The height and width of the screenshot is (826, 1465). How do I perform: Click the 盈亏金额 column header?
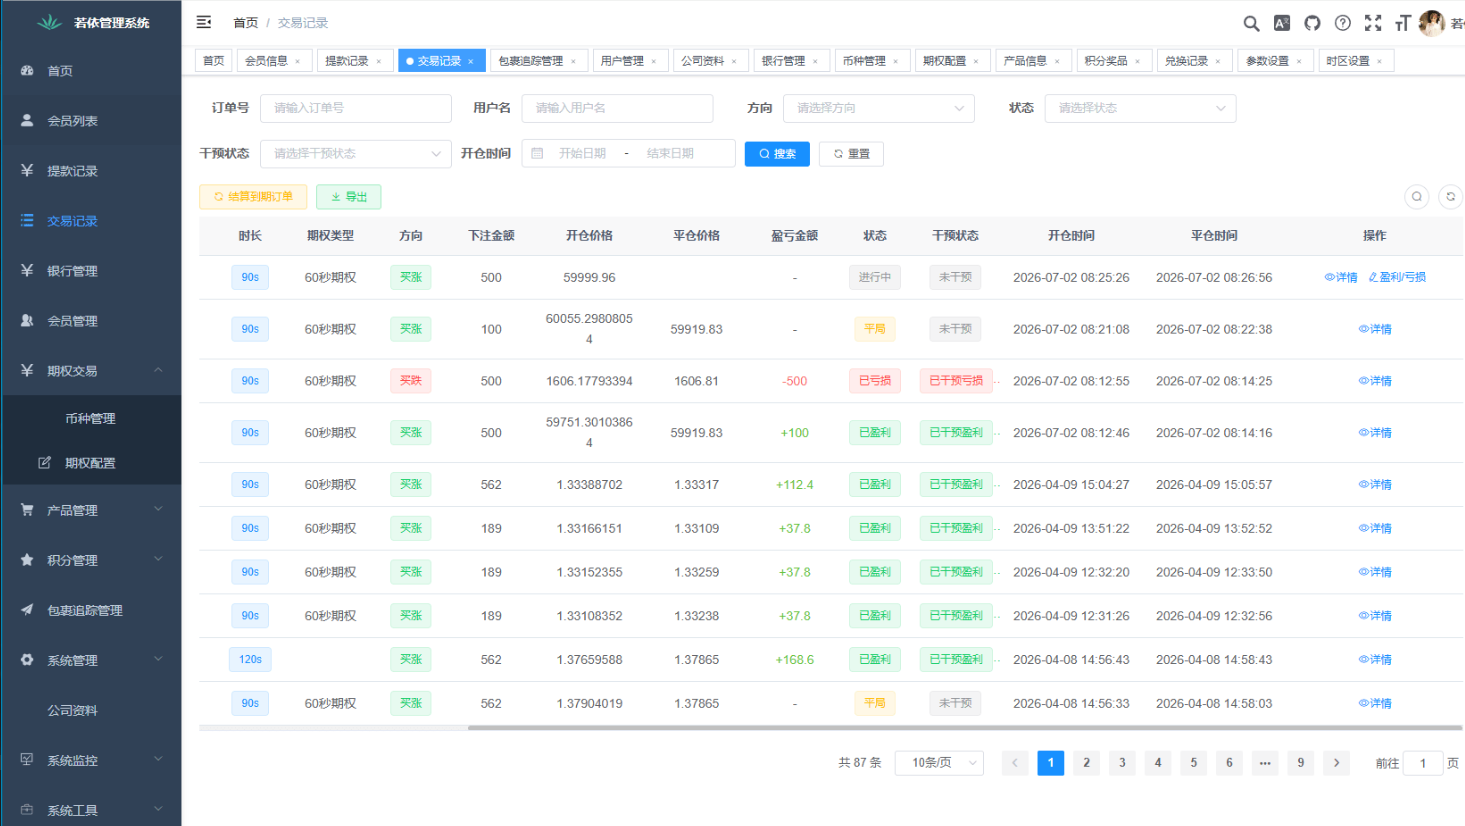pos(795,236)
